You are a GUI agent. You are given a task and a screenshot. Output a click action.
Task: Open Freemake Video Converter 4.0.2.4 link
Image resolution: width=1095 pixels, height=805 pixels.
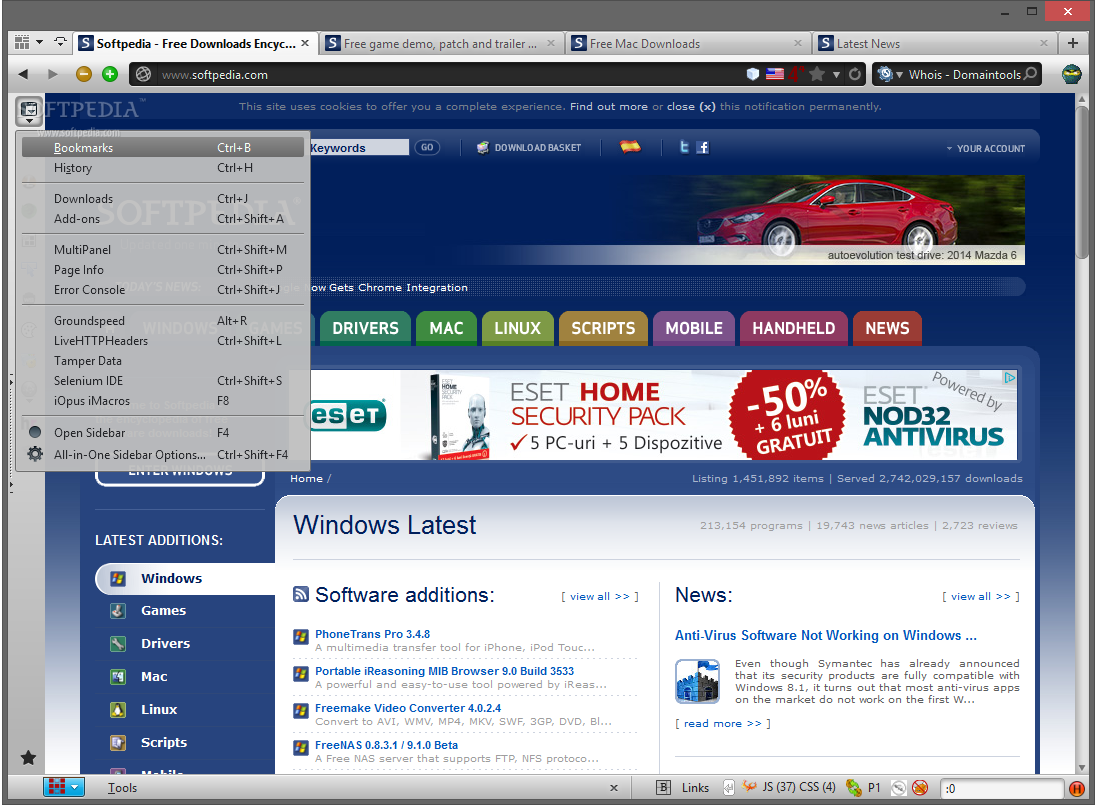click(408, 708)
